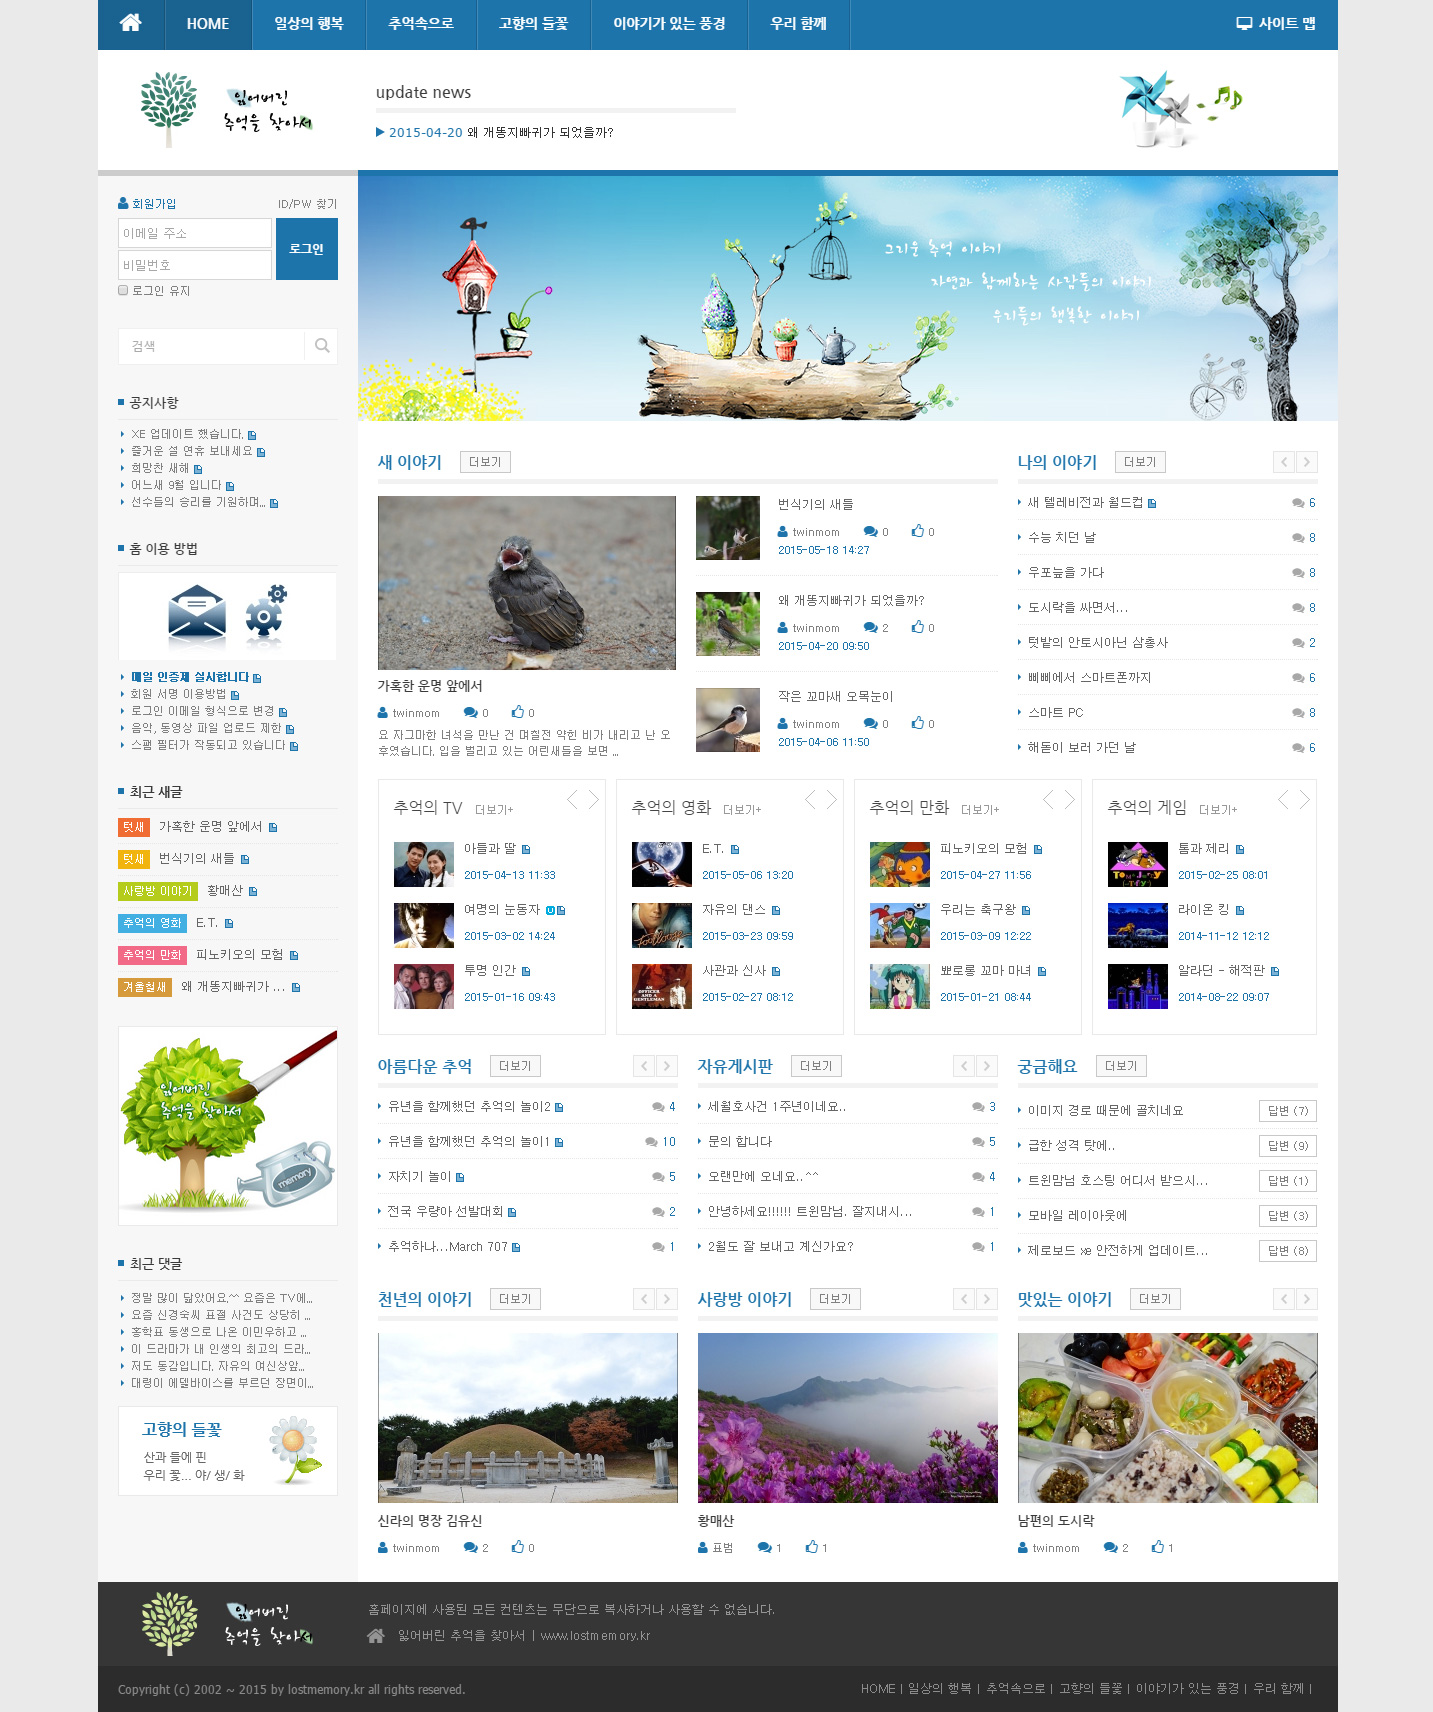This screenshot has height=1712, width=1433.
Task: Click the tree logo in the footer
Action: click(170, 1623)
